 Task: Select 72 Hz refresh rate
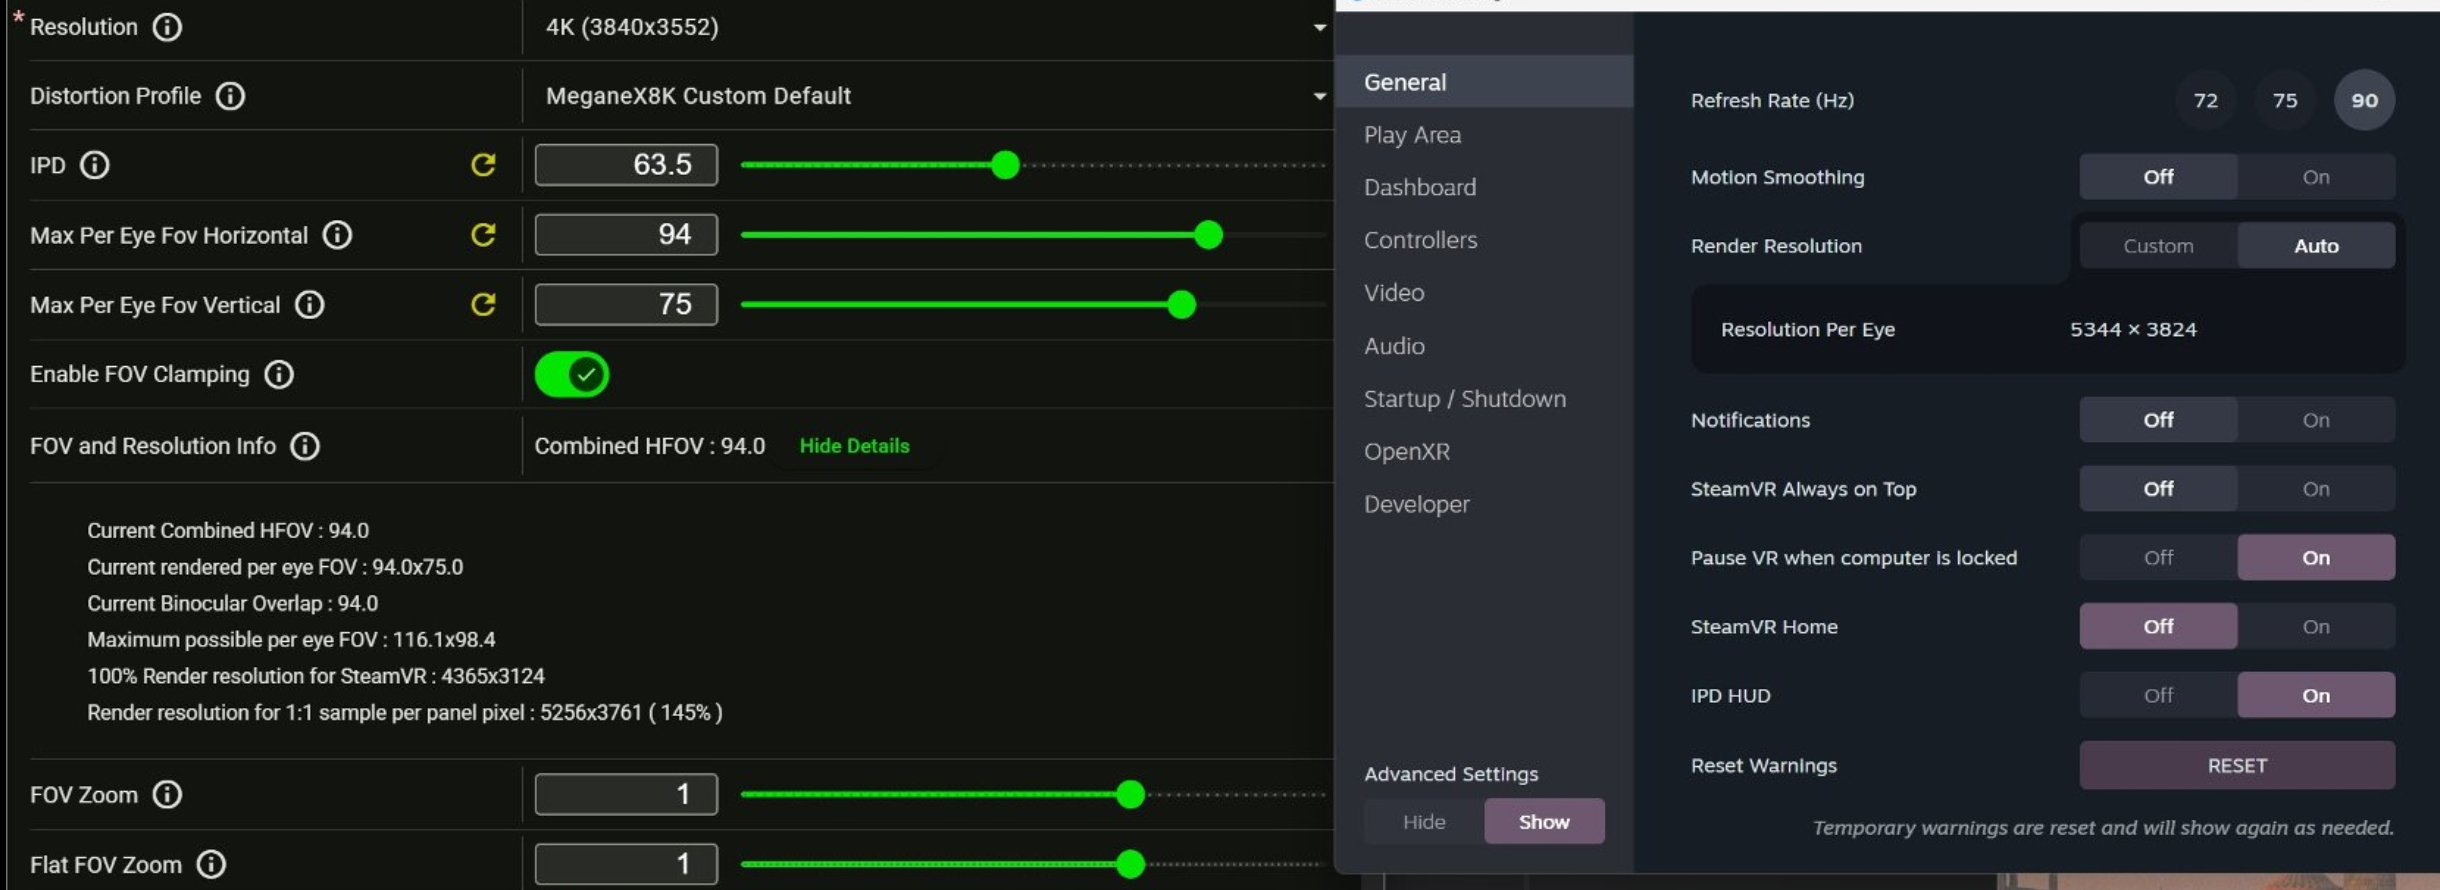tap(2206, 100)
